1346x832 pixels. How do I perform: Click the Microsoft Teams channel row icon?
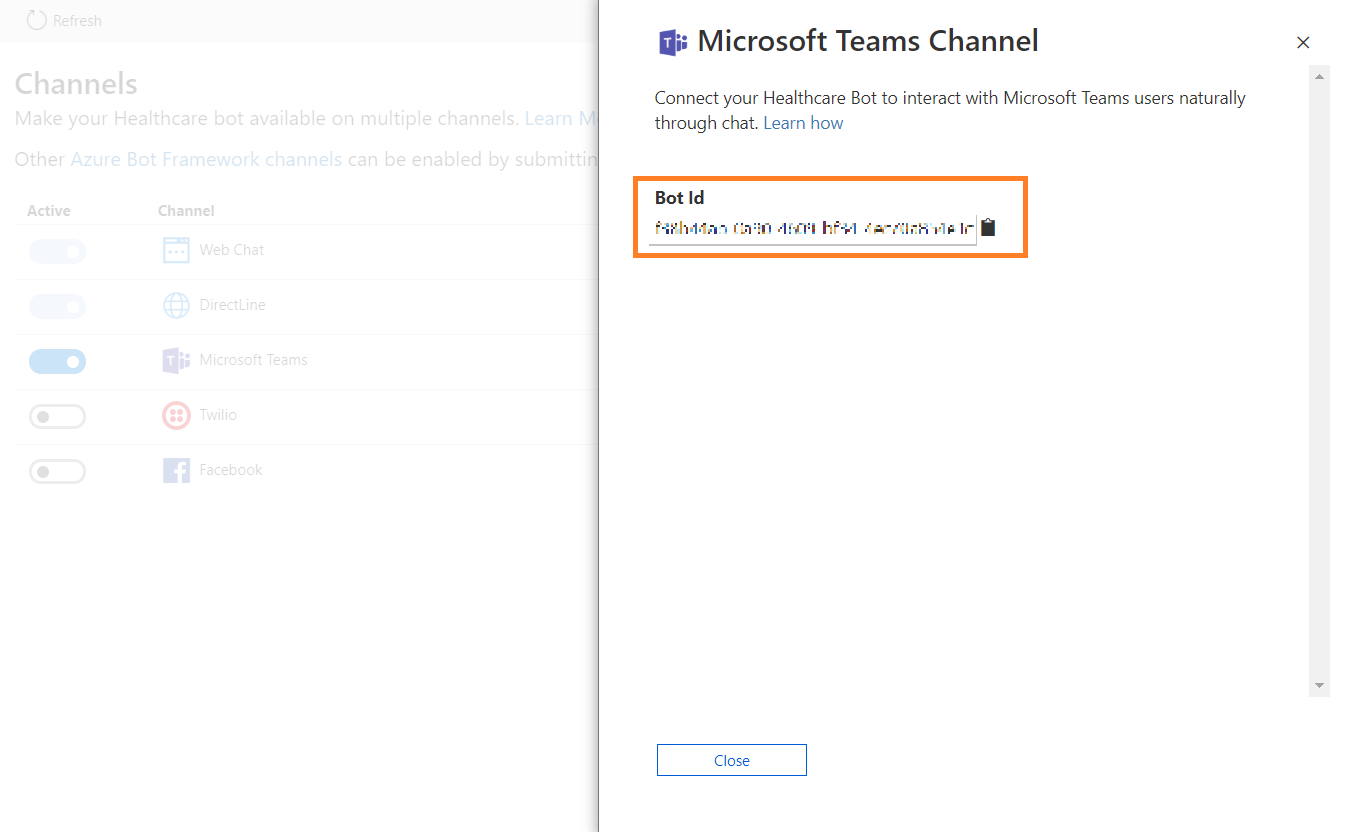tap(176, 360)
